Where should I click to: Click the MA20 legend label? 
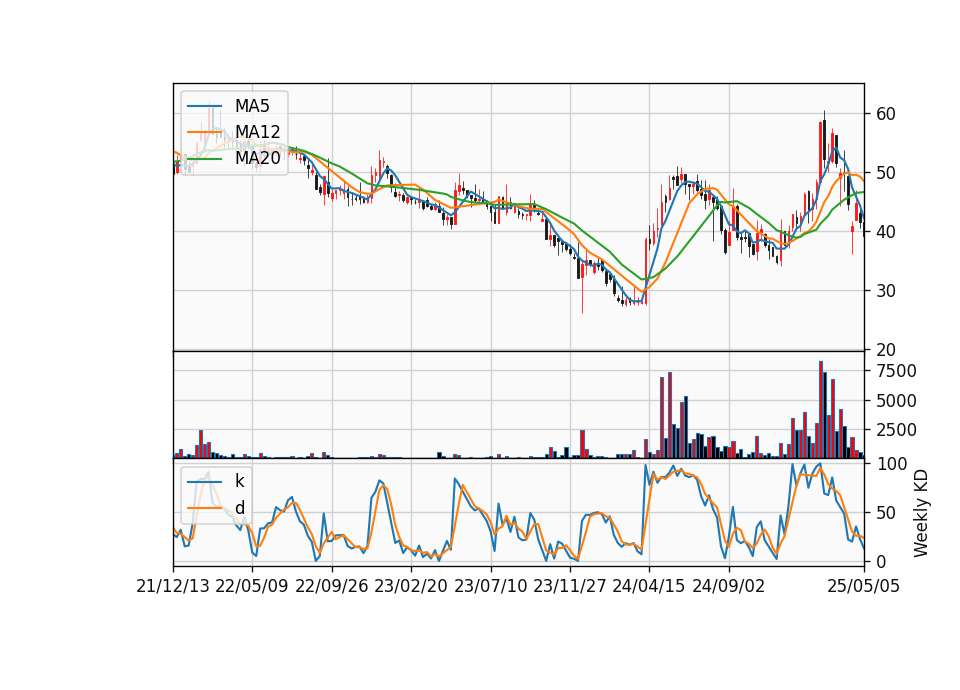click(257, 158)
